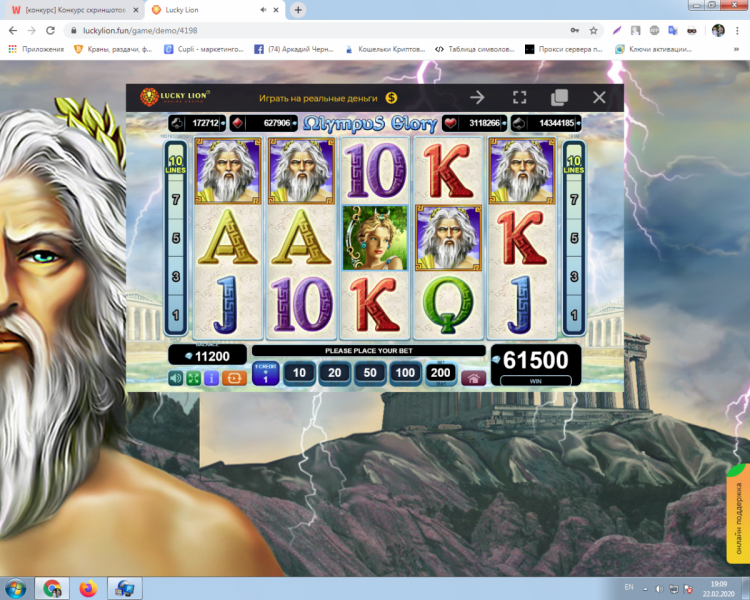Toggle the green fullscreen arrows button

coord(194,378)
